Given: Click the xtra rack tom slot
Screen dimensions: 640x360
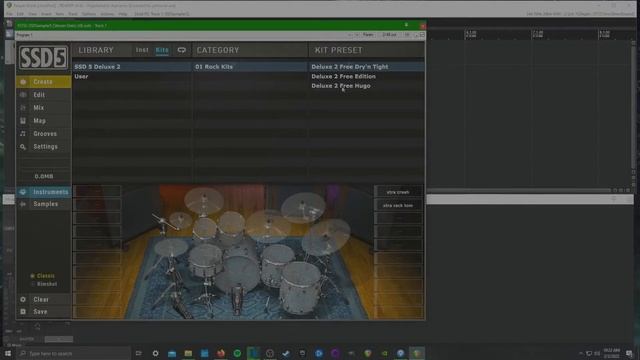Looking at the screenshot, I should tap(398, 205).
